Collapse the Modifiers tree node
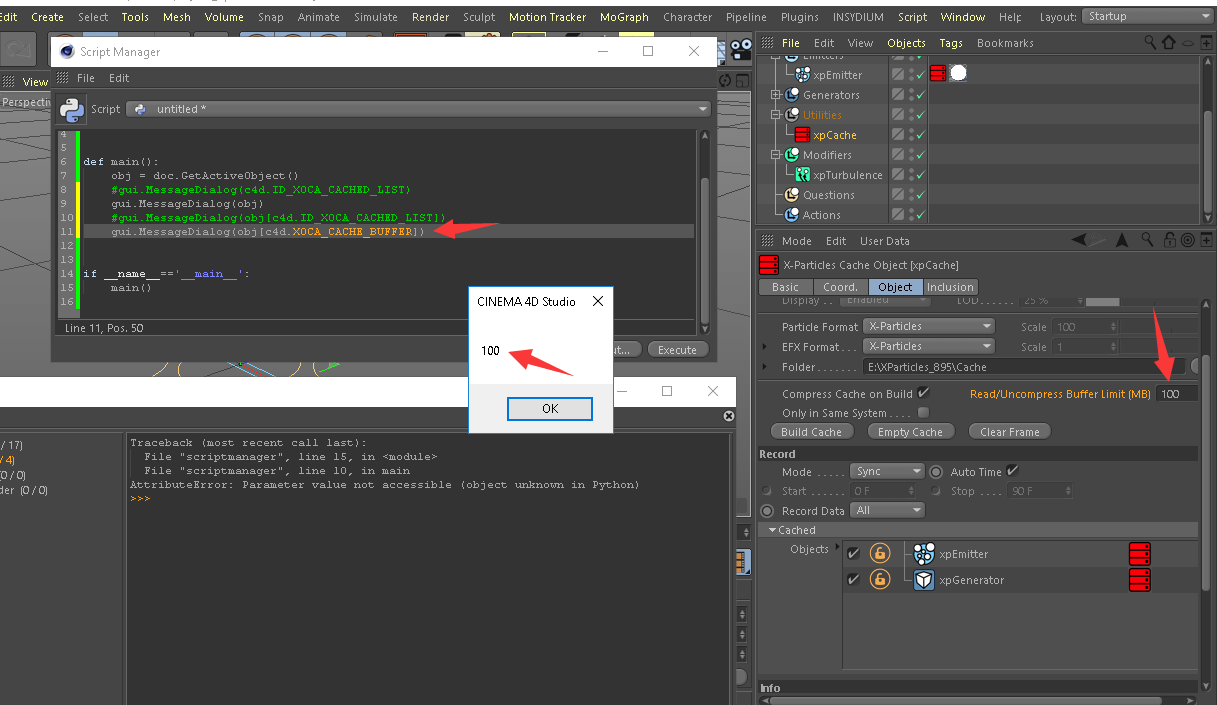The width and height of the screenshot is (1217, 705). tap(776, 155)
